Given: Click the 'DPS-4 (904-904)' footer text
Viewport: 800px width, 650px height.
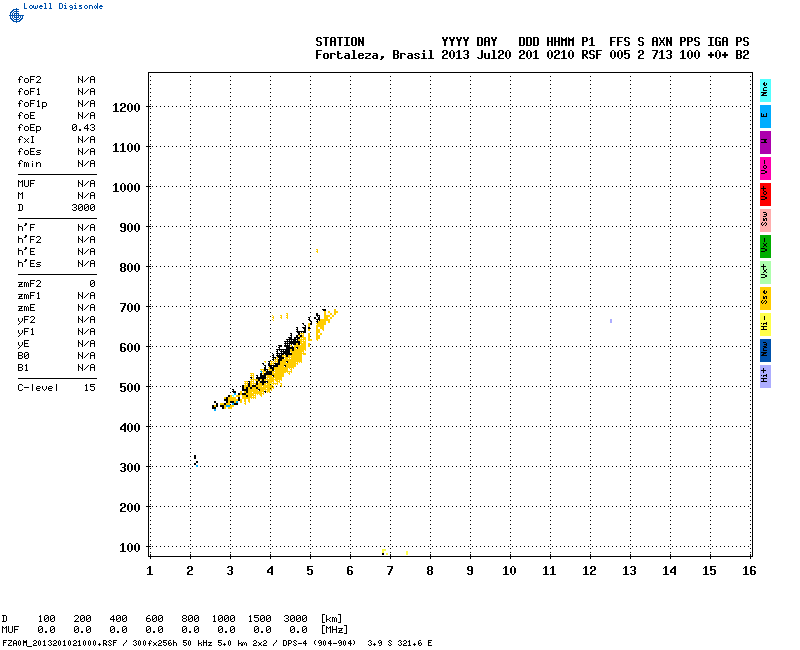Looking at the screenshot, I should [317, 643].
